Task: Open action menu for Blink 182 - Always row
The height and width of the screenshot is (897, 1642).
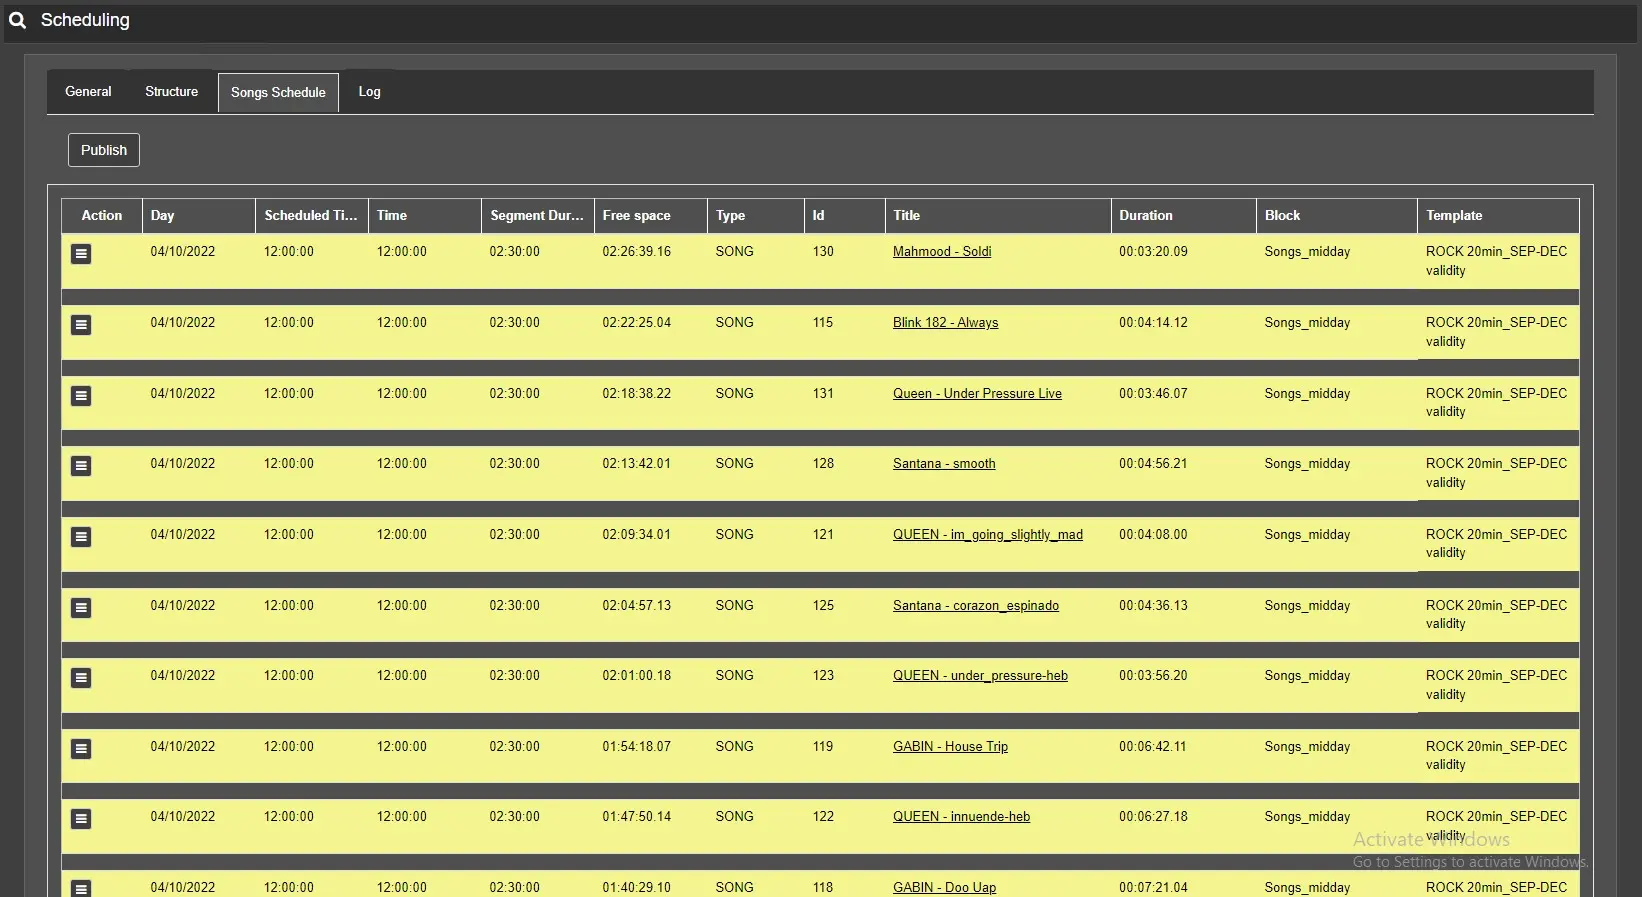Action: tap(81, 325)
